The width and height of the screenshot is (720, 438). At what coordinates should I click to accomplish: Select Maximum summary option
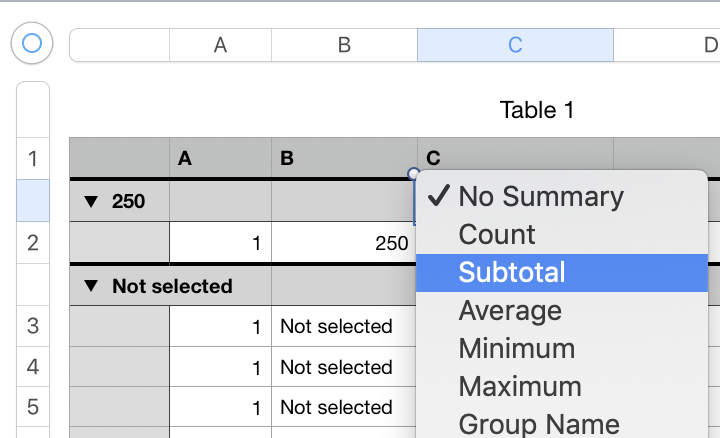520,387
